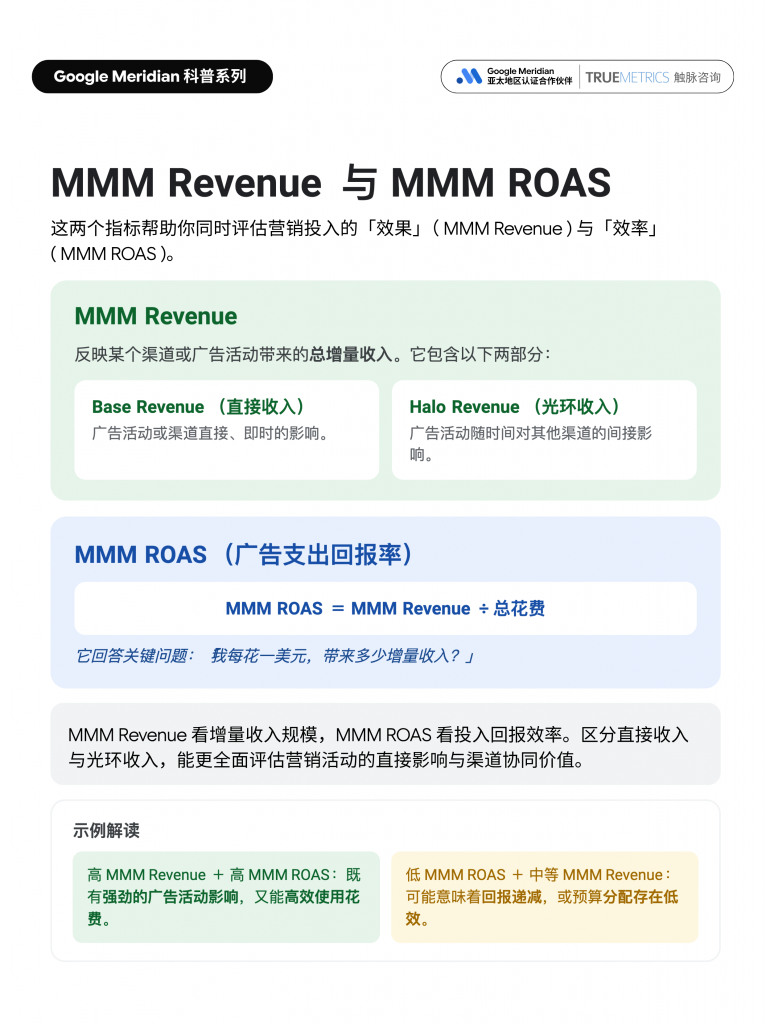The height and width of the screenshot is (1024, 766).
Task: Click the text 广告活动或渠道直接、即时的影响
Action: click(x=210, y=433)
